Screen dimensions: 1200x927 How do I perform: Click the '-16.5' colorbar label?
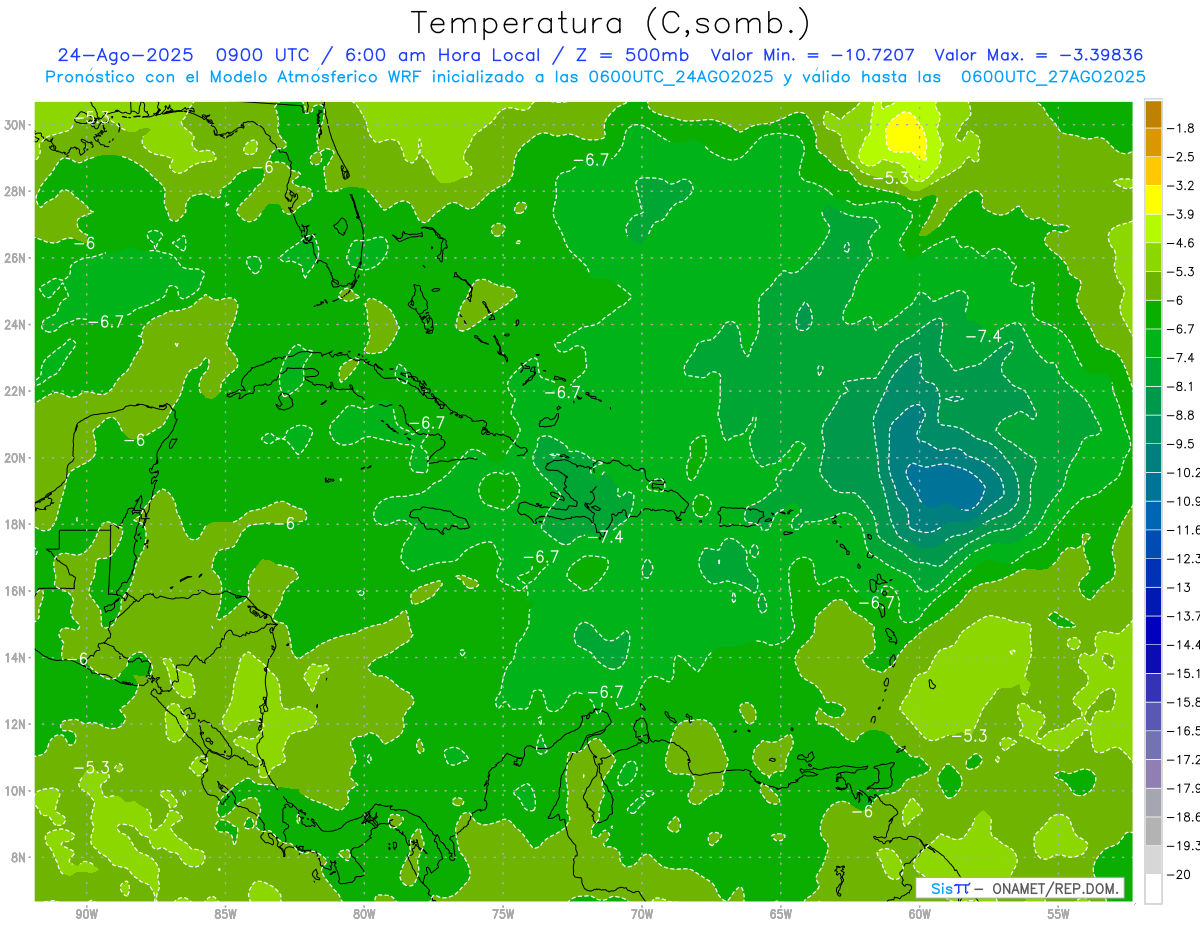1183,730
